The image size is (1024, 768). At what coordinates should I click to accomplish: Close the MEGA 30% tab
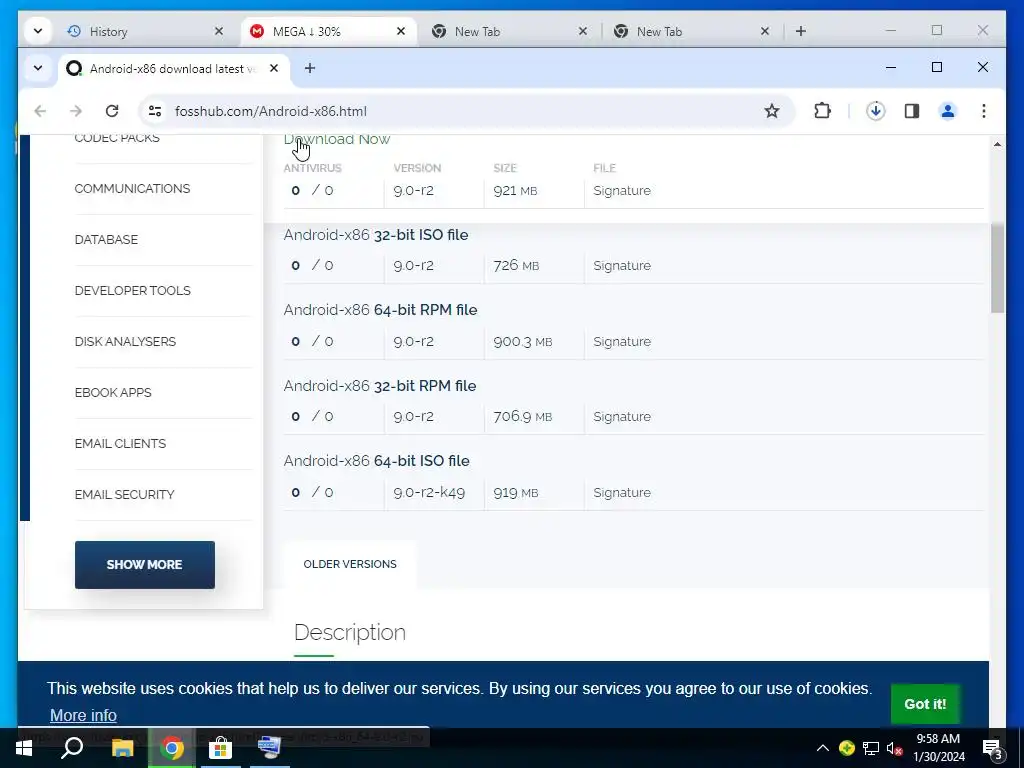coord(401,31)
